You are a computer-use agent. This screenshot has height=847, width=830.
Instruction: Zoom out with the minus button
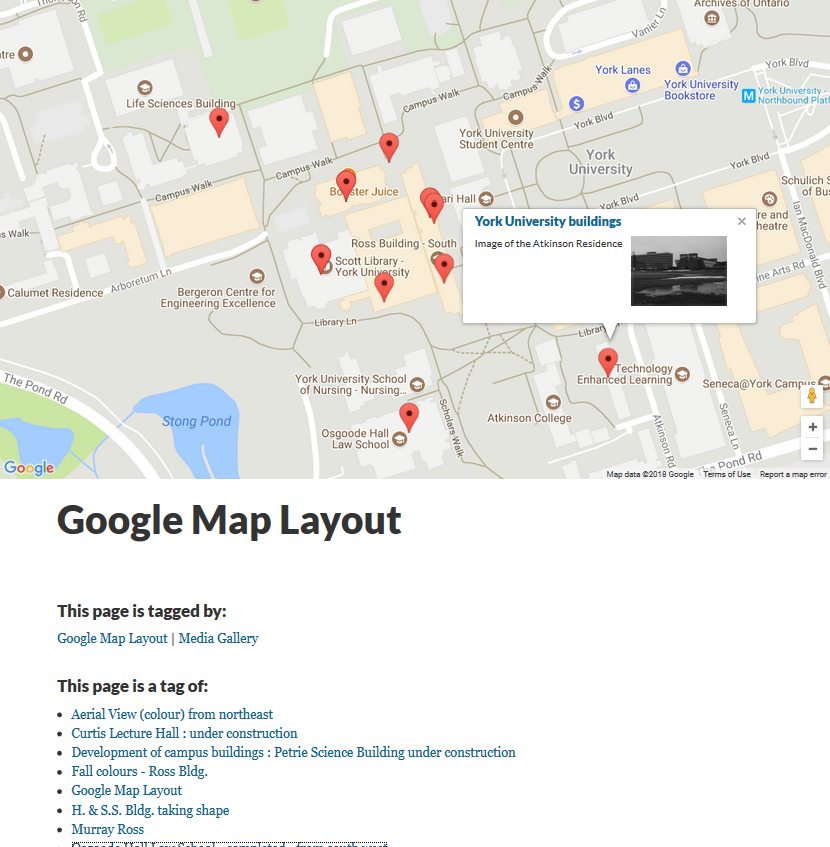(812, 449)
